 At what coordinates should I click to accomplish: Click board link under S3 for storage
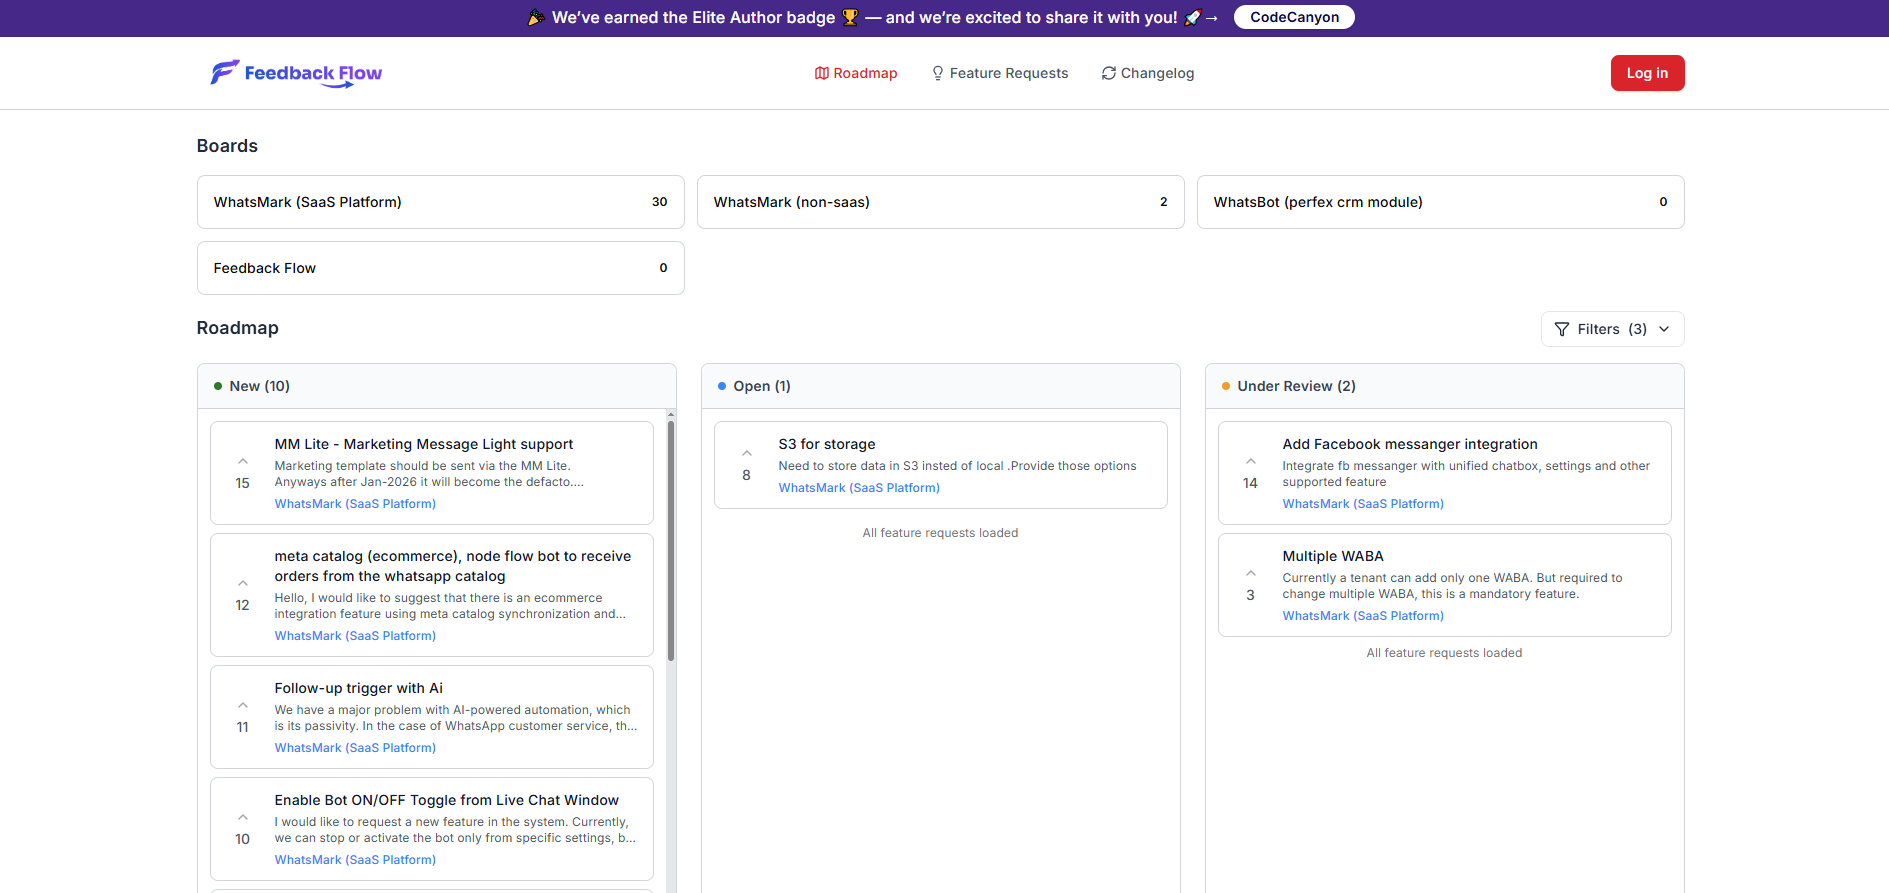click(x=859, y=488)
